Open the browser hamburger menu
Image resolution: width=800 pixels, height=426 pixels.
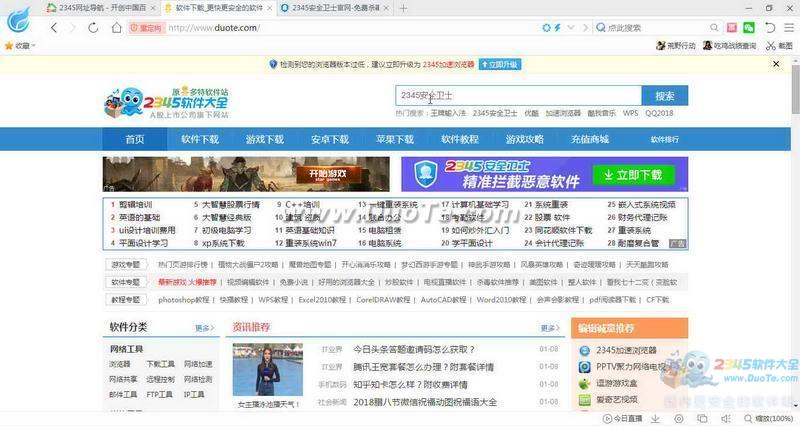pyautogui.click(x=789, y=28)
